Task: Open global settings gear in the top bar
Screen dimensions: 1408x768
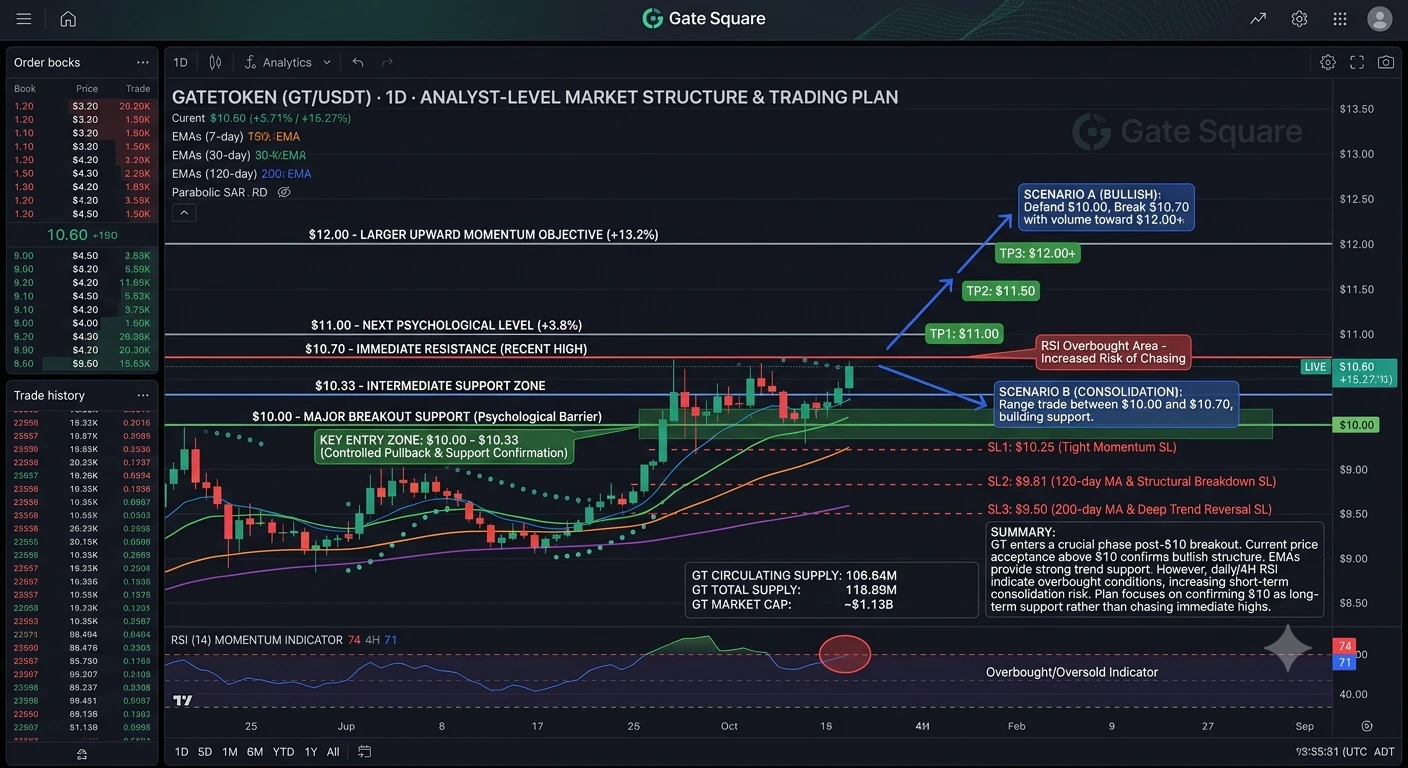Action: coord(1299,19)
